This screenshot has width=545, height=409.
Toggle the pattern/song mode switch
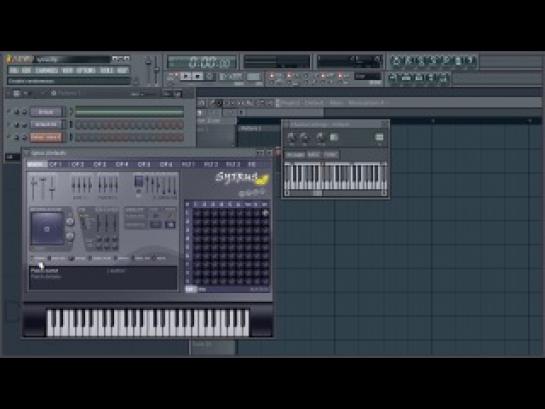[172, 76]
